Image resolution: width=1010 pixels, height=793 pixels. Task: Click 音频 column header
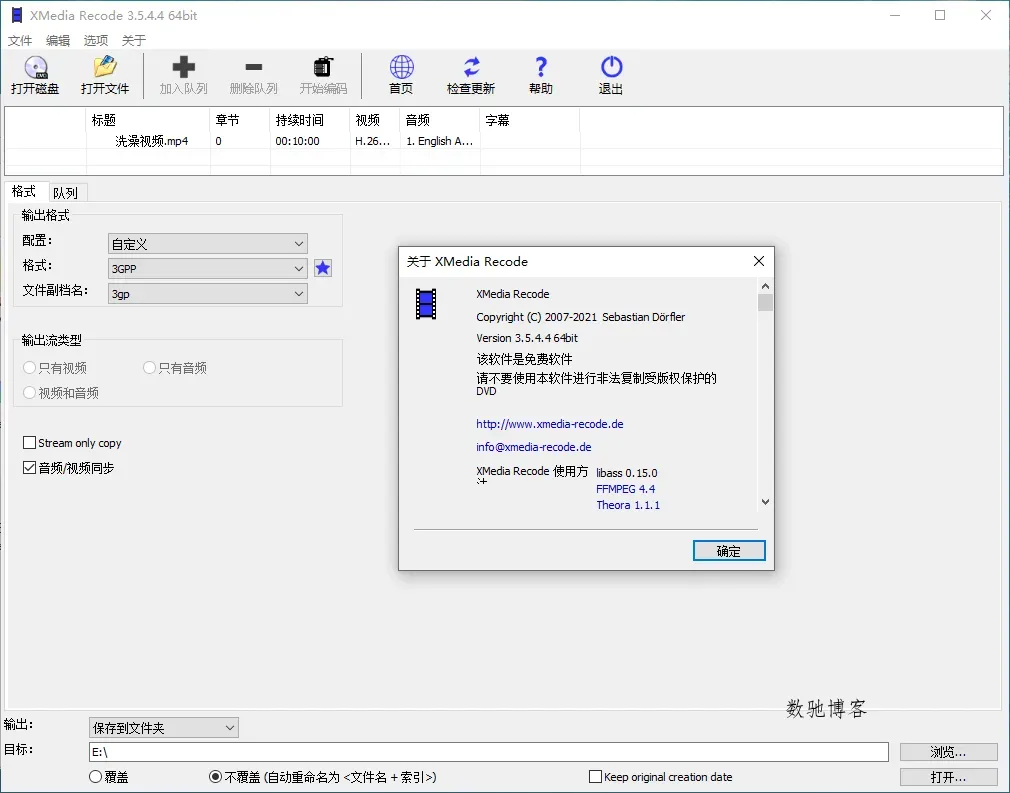tap(441, 120)
